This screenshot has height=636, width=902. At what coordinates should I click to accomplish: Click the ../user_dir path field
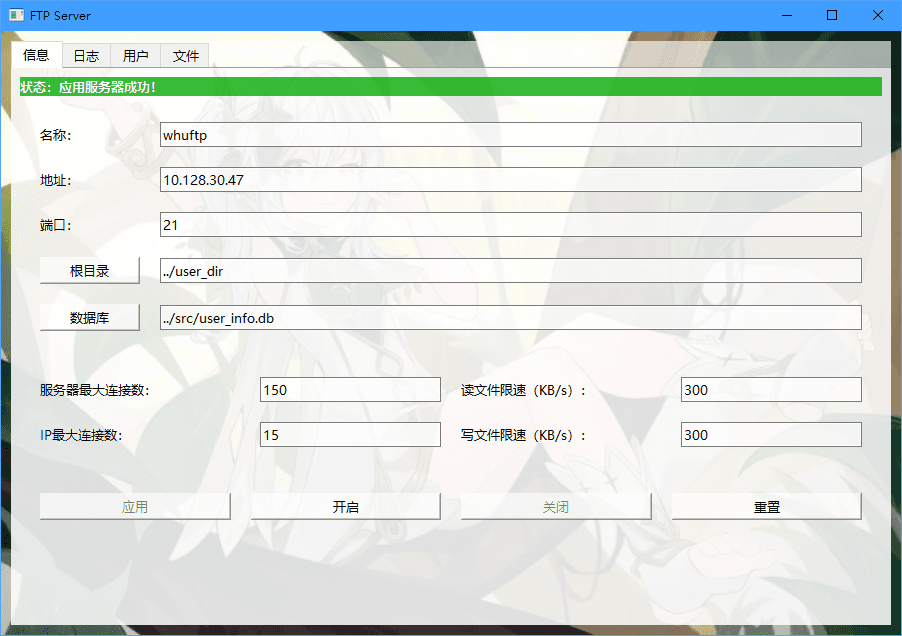(510, 270)
